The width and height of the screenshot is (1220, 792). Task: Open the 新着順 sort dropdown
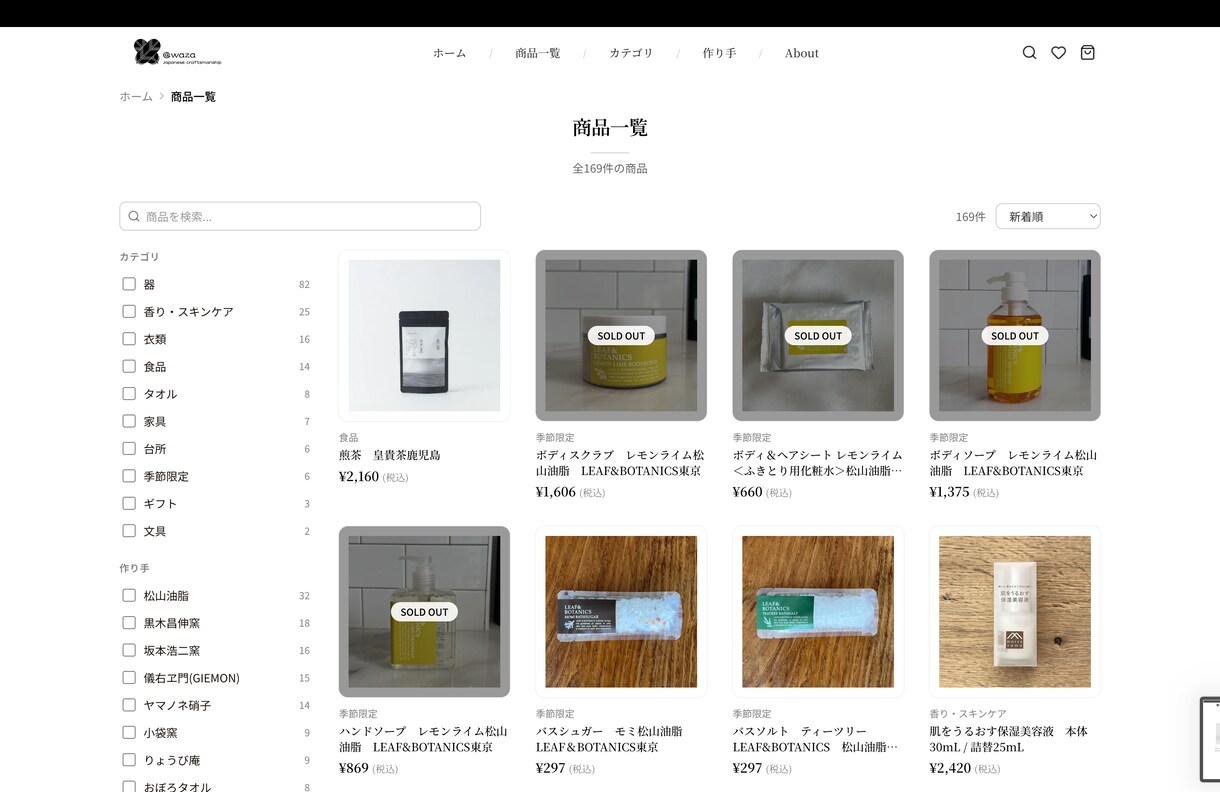click(x=1048, y=216)
